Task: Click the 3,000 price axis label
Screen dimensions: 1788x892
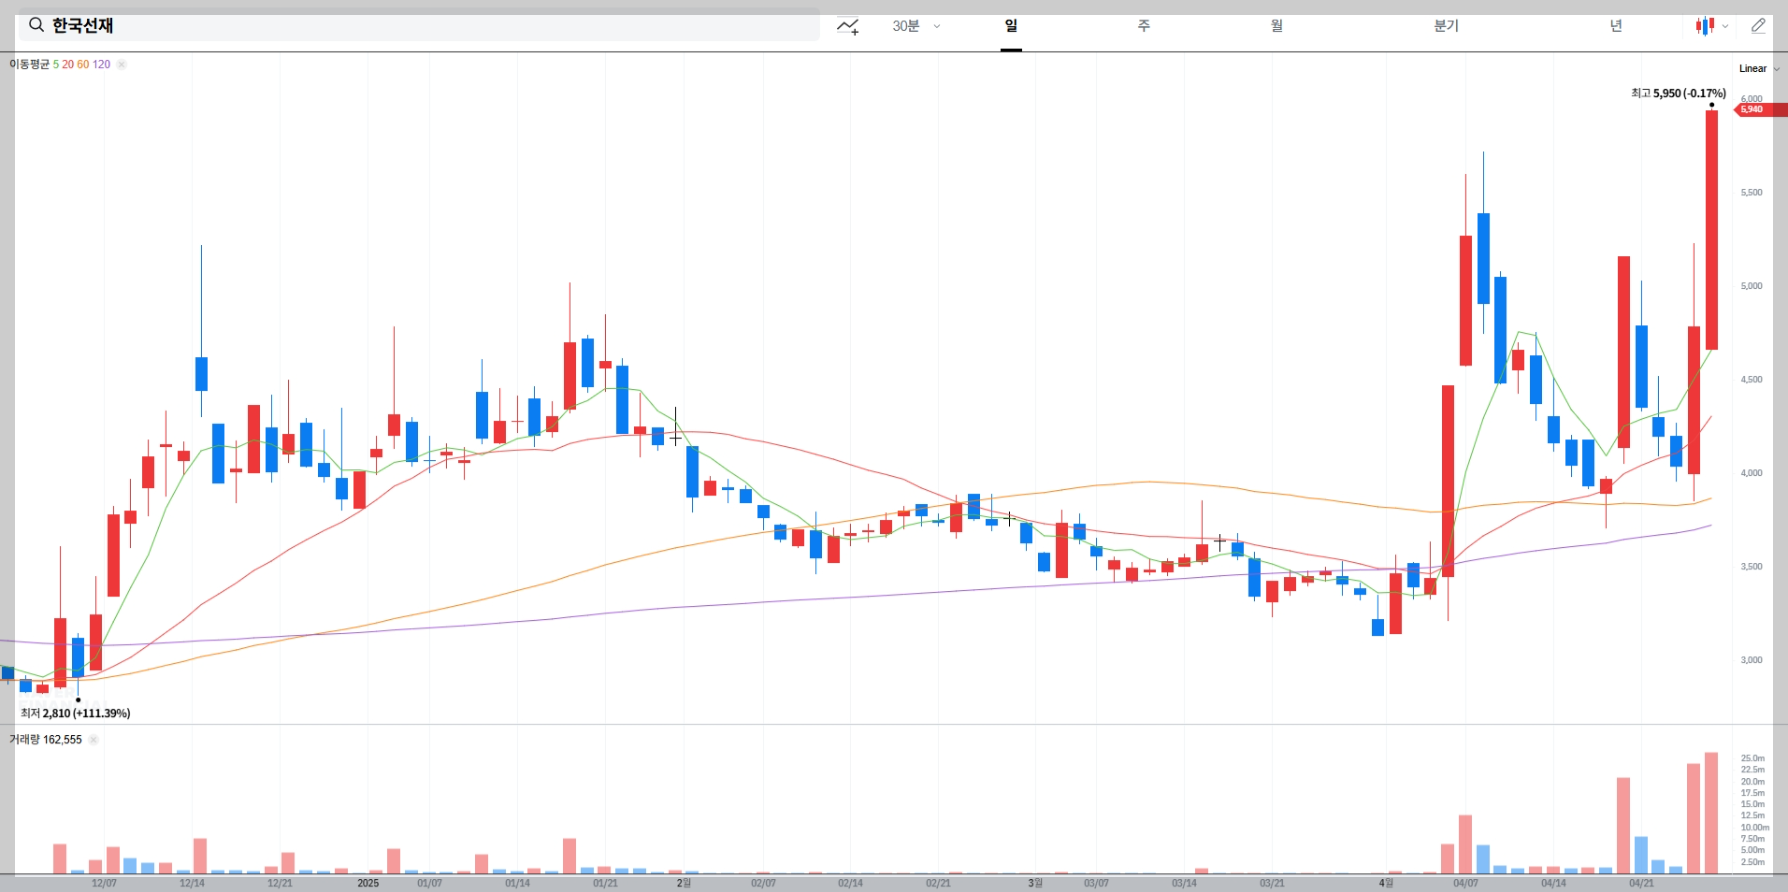Action: coord(1751,660)
